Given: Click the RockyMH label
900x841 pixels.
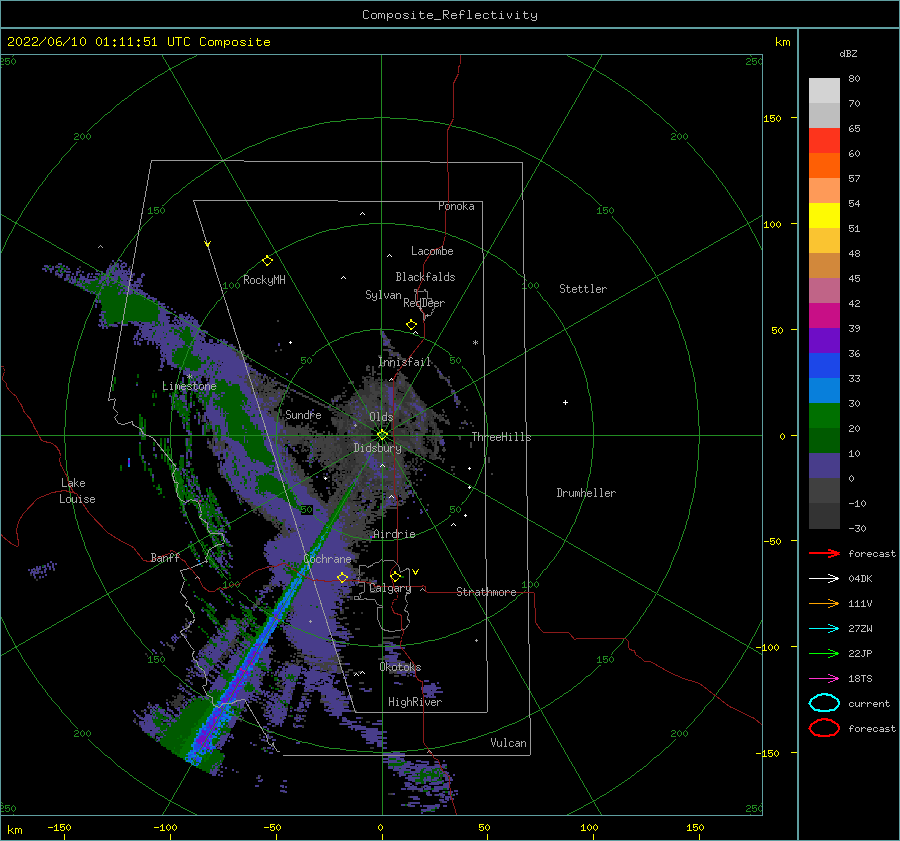Looking at the screenshot, I should 264,280.
